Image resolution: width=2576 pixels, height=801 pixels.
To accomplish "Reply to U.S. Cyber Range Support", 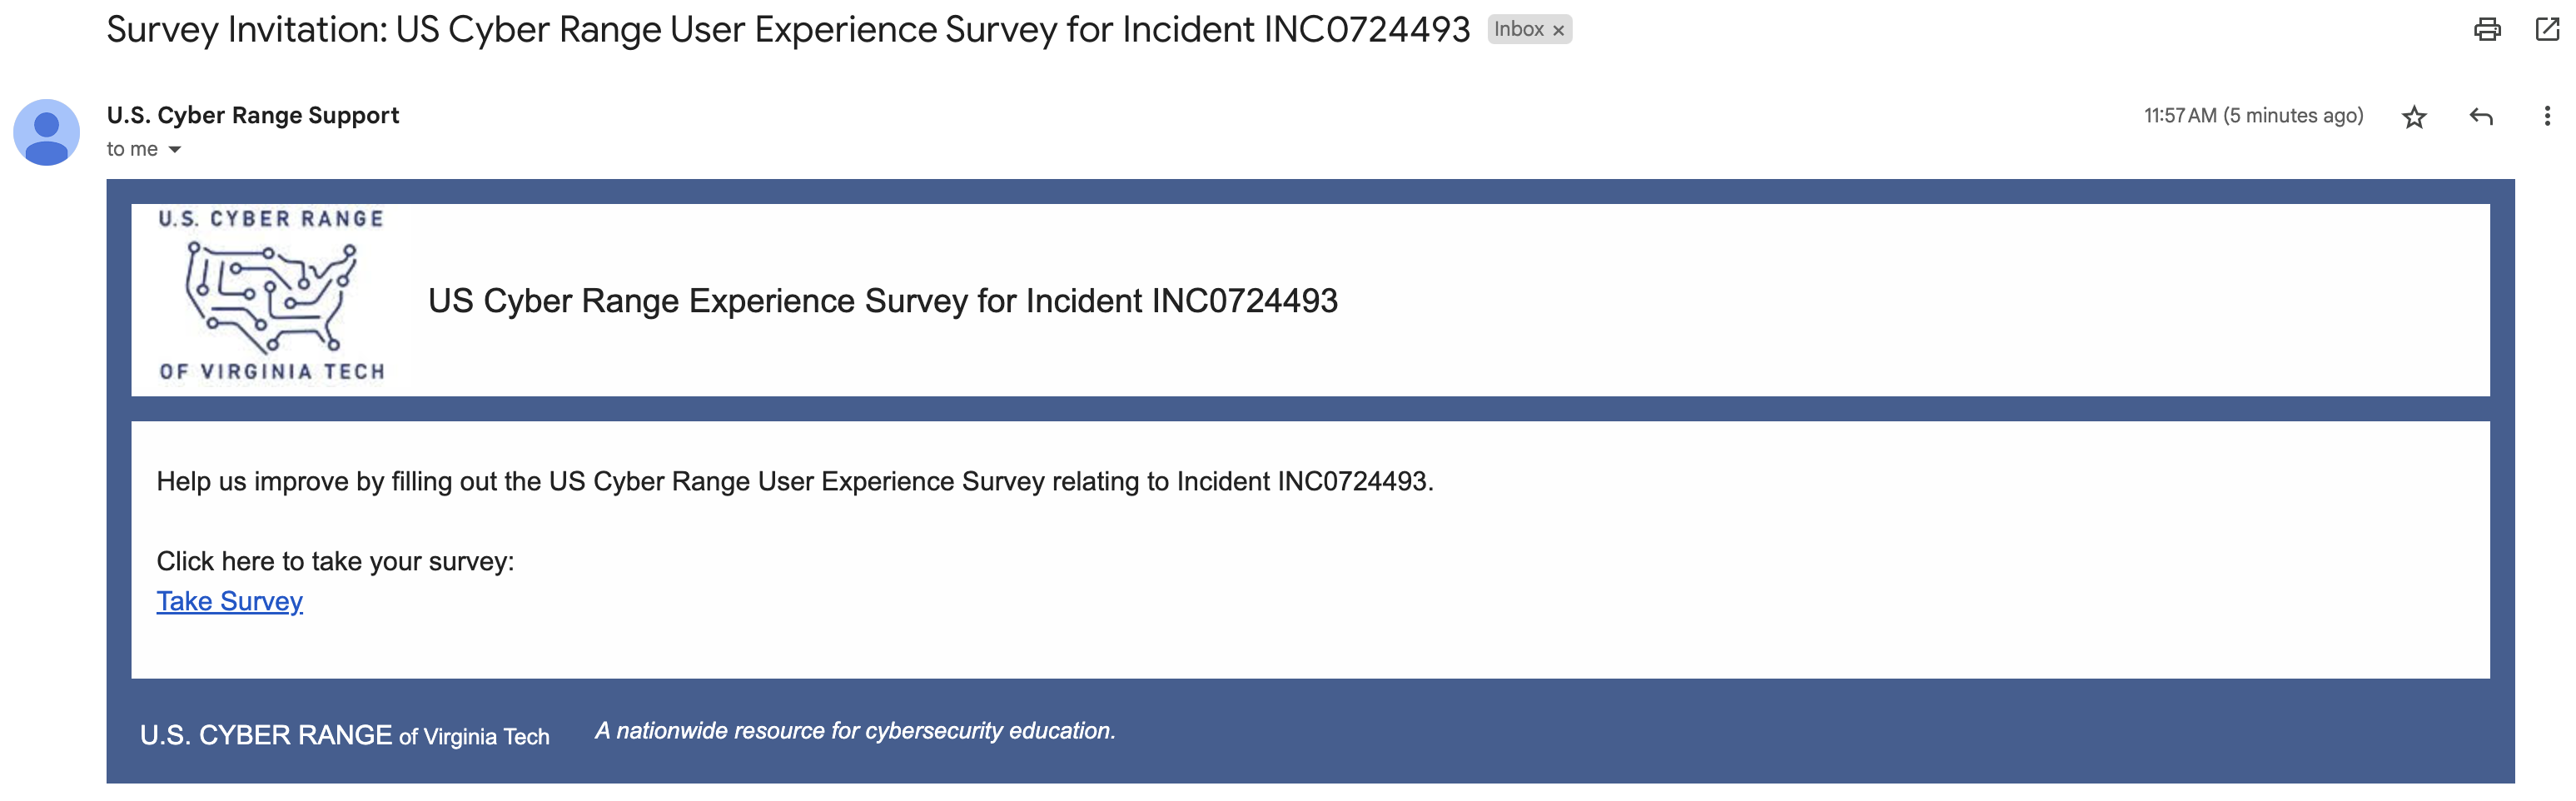I will coord(2481,117).
